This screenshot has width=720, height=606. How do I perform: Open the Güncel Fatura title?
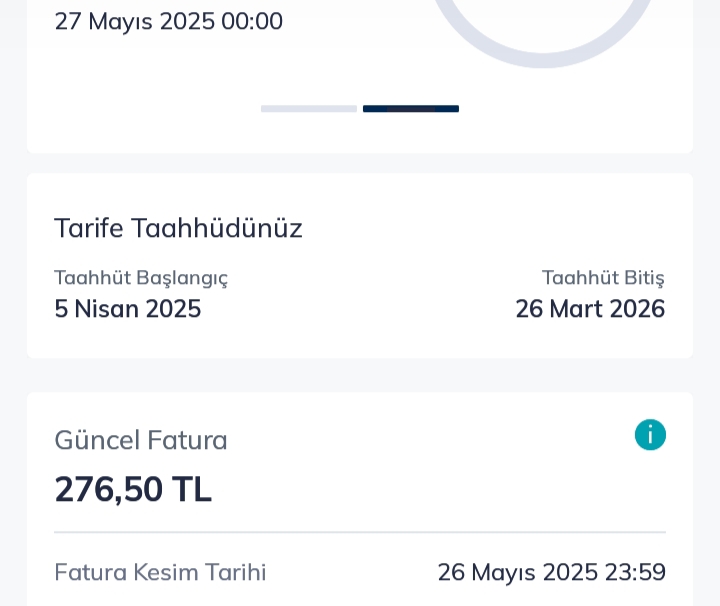pos(141,440)
